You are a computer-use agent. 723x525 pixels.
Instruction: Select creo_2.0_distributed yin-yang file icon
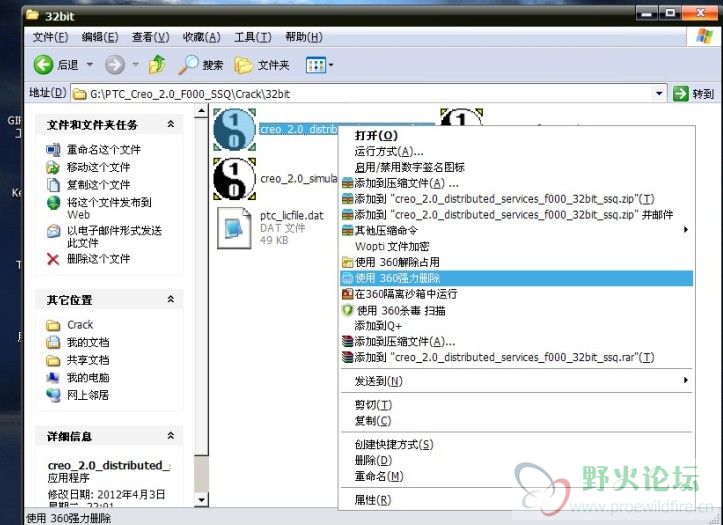coord(234,130)
